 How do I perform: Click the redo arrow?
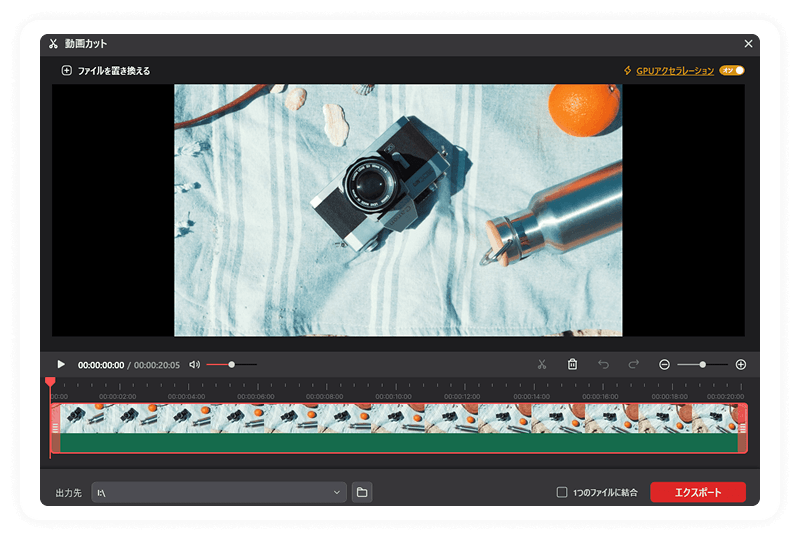634,364
